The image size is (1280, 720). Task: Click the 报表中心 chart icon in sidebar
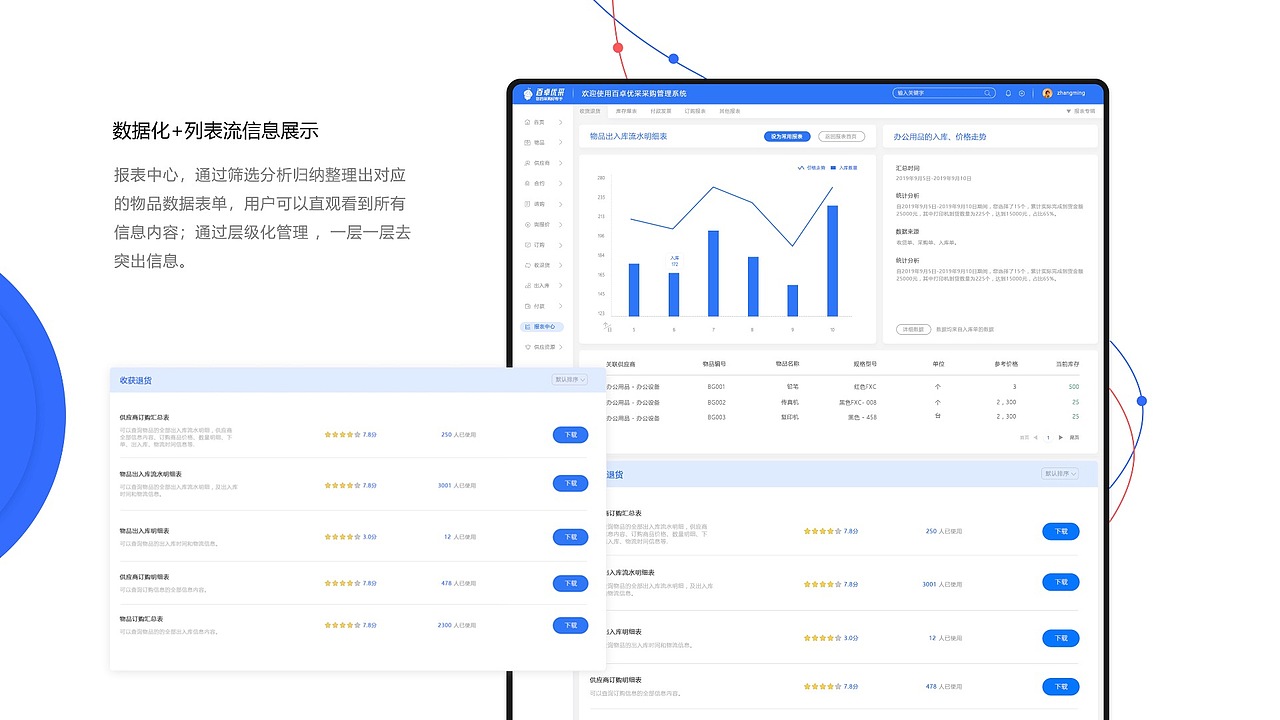pos(527,327)
